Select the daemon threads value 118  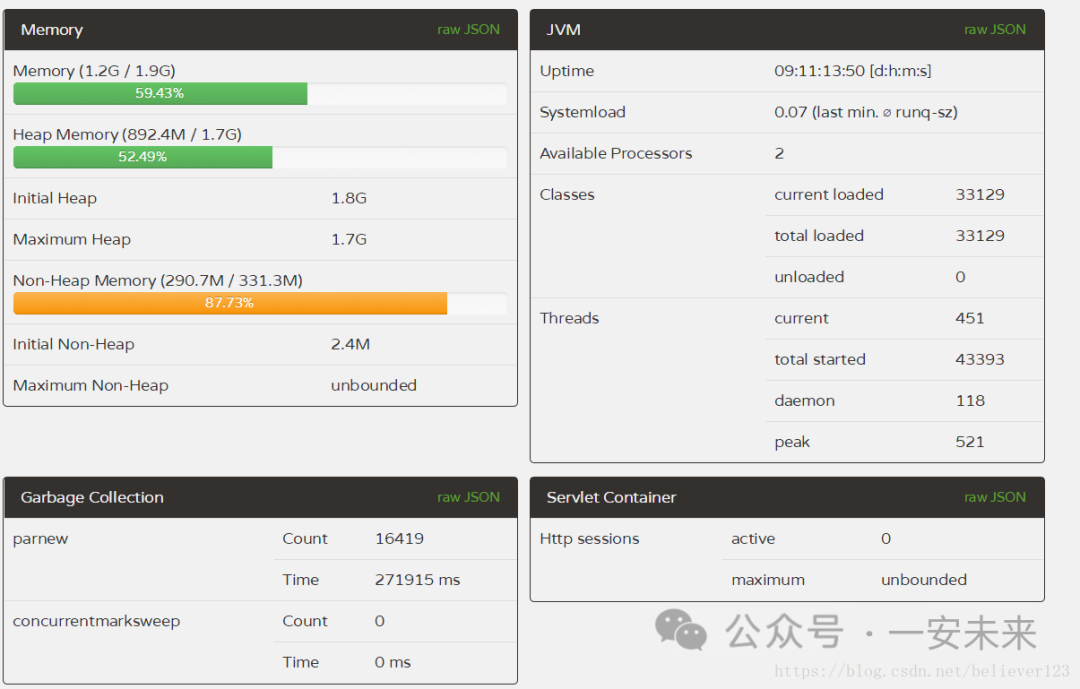tap(970, 401)
